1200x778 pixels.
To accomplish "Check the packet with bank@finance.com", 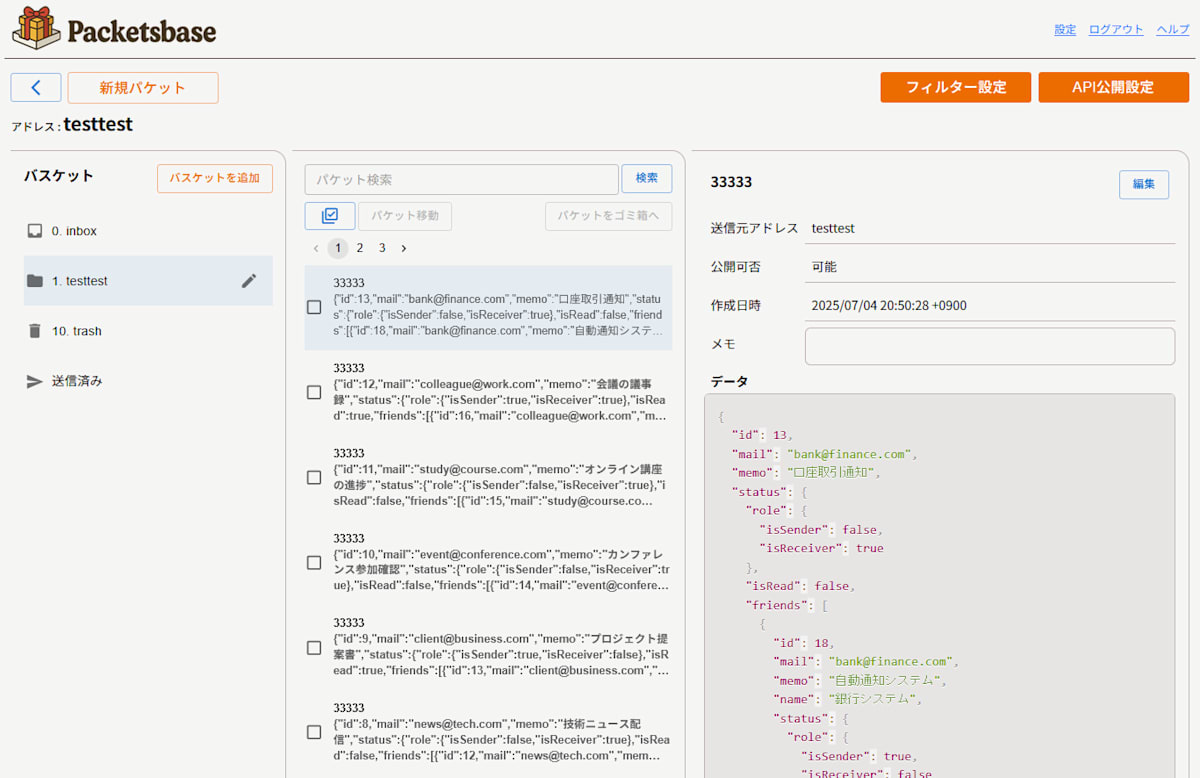I will point(314,307).
